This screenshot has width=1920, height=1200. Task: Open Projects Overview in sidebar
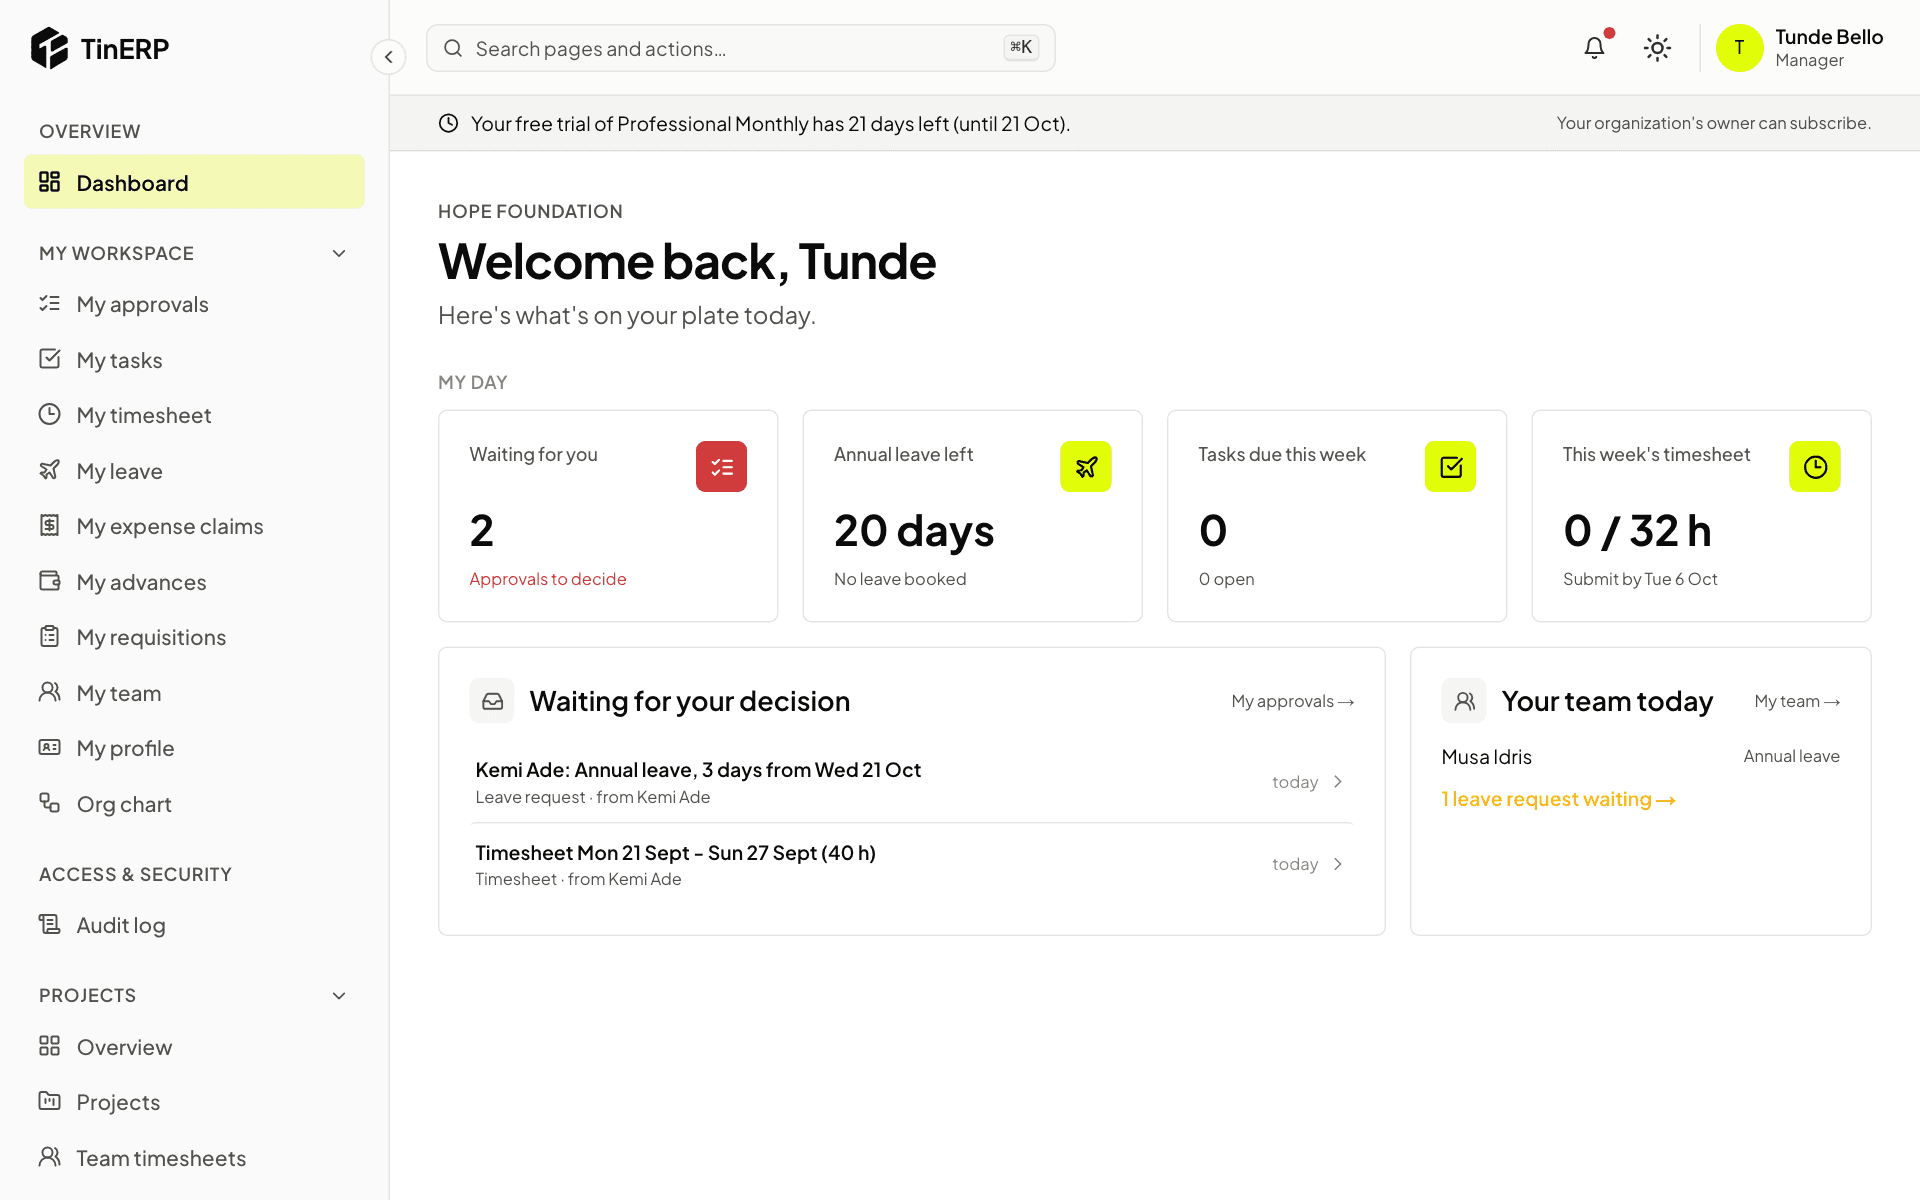[x=194, y=1046]
